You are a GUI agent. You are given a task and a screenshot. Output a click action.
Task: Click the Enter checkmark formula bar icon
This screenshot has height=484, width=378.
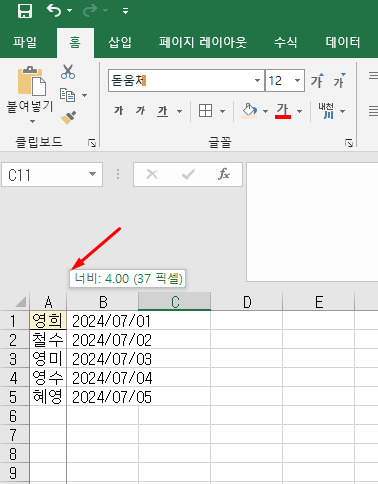tap(188, 174)
